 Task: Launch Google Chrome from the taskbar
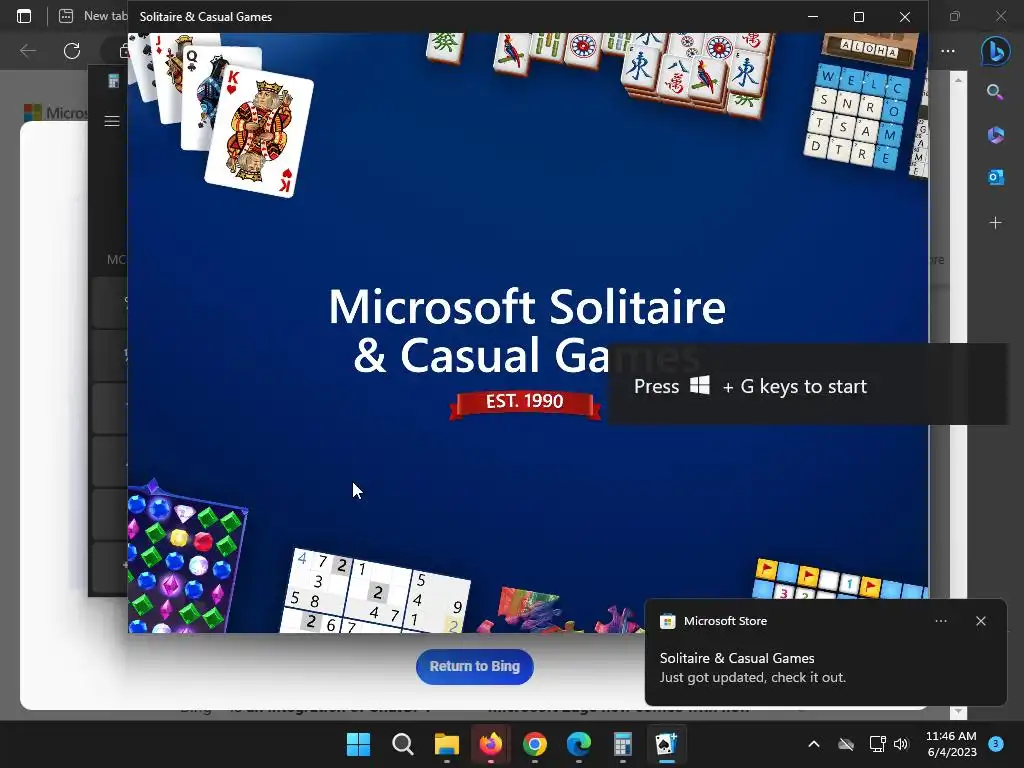[535, 744]
